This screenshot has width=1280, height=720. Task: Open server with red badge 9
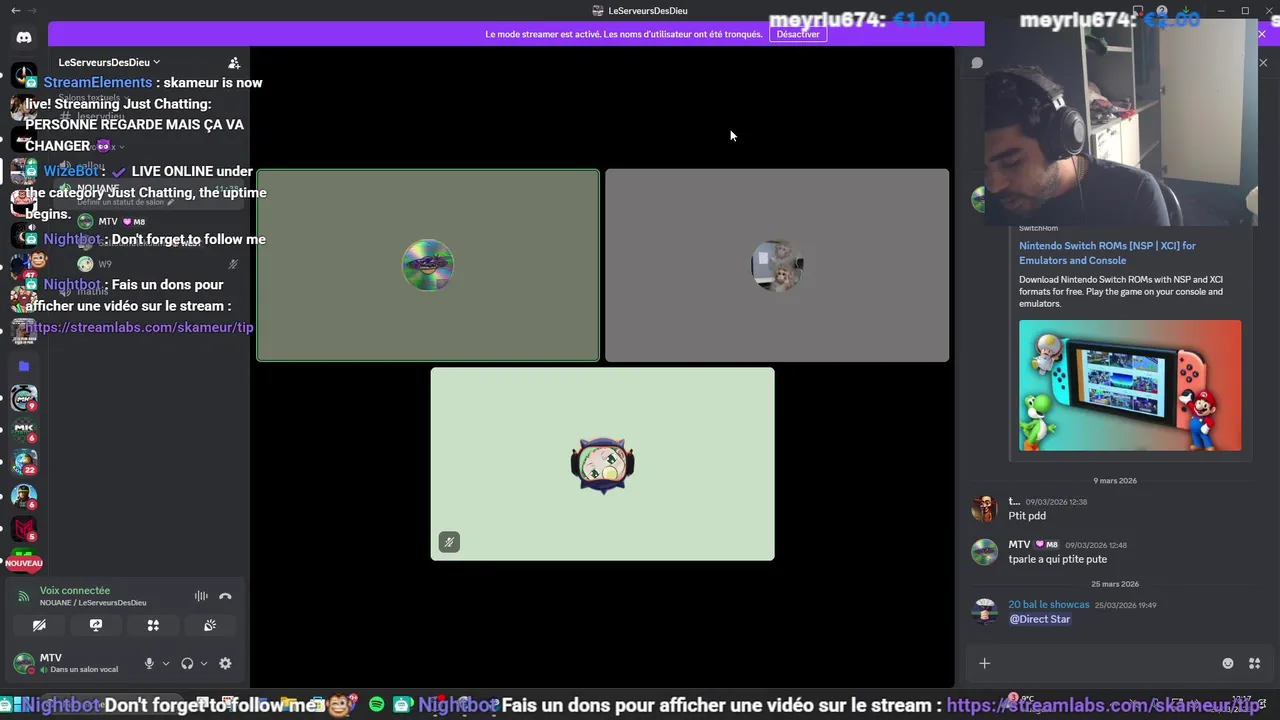24,399
